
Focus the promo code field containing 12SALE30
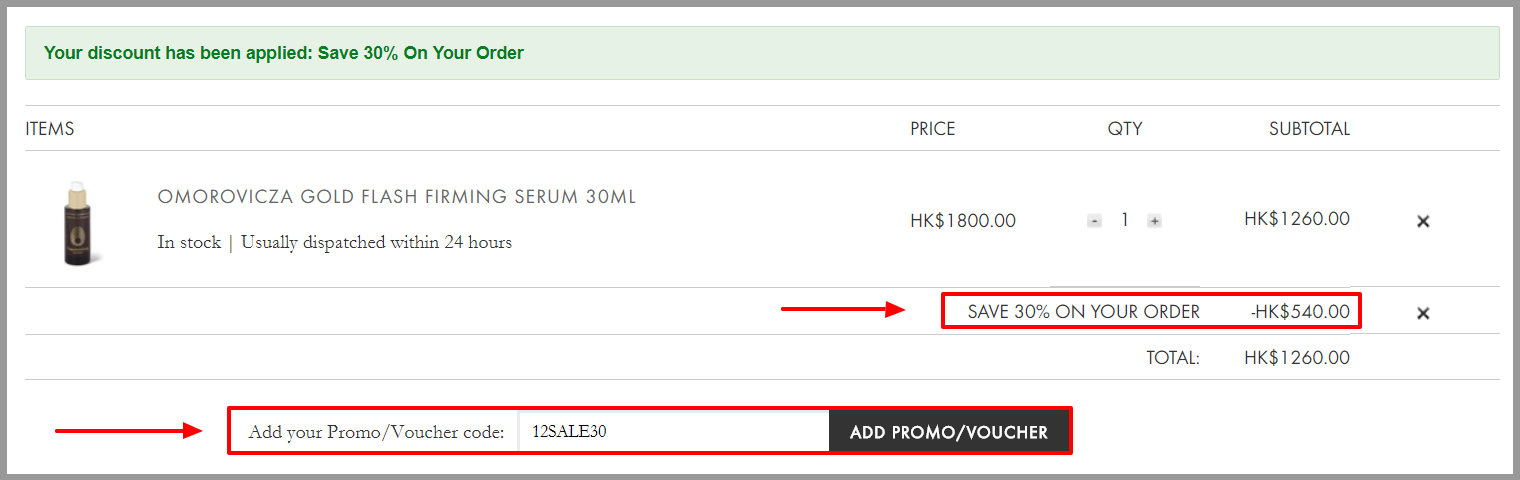pyautogui.click(x=673, y=432)
